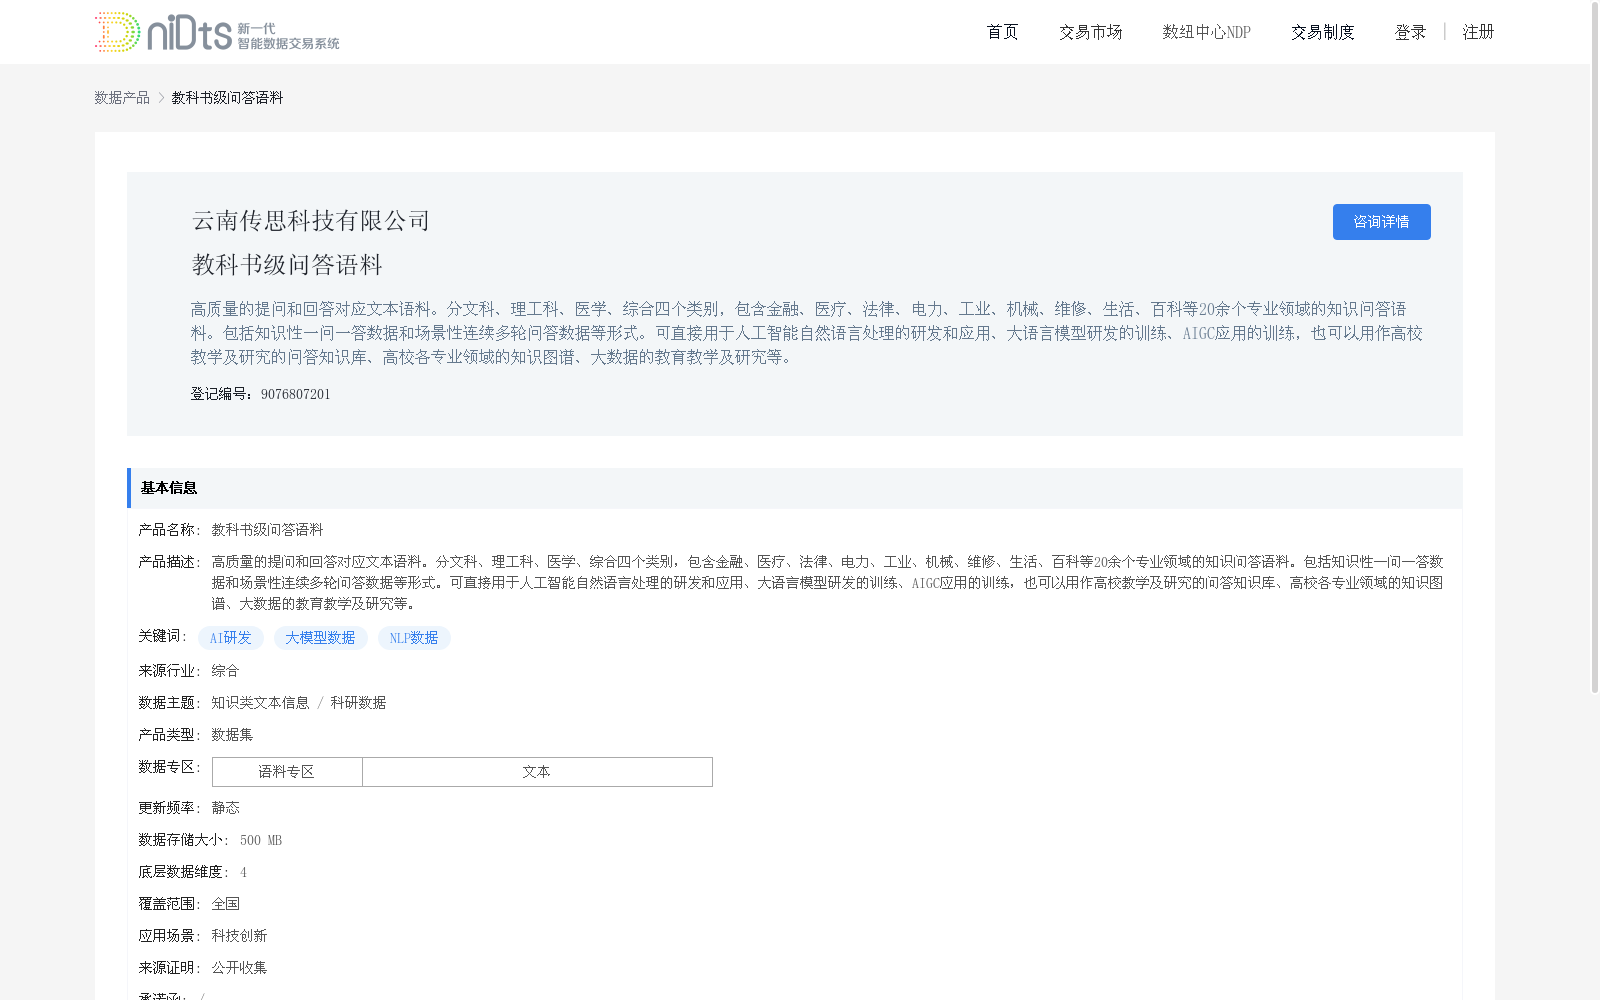Select the NLP数据 keyword tag
This screenshot has width=1600, height=1000.
414,638
